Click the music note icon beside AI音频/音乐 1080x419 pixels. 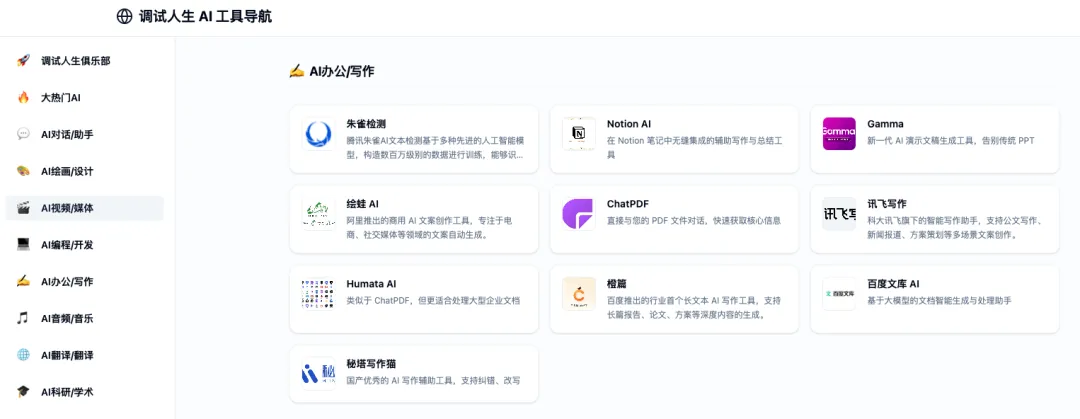point(23,318)
